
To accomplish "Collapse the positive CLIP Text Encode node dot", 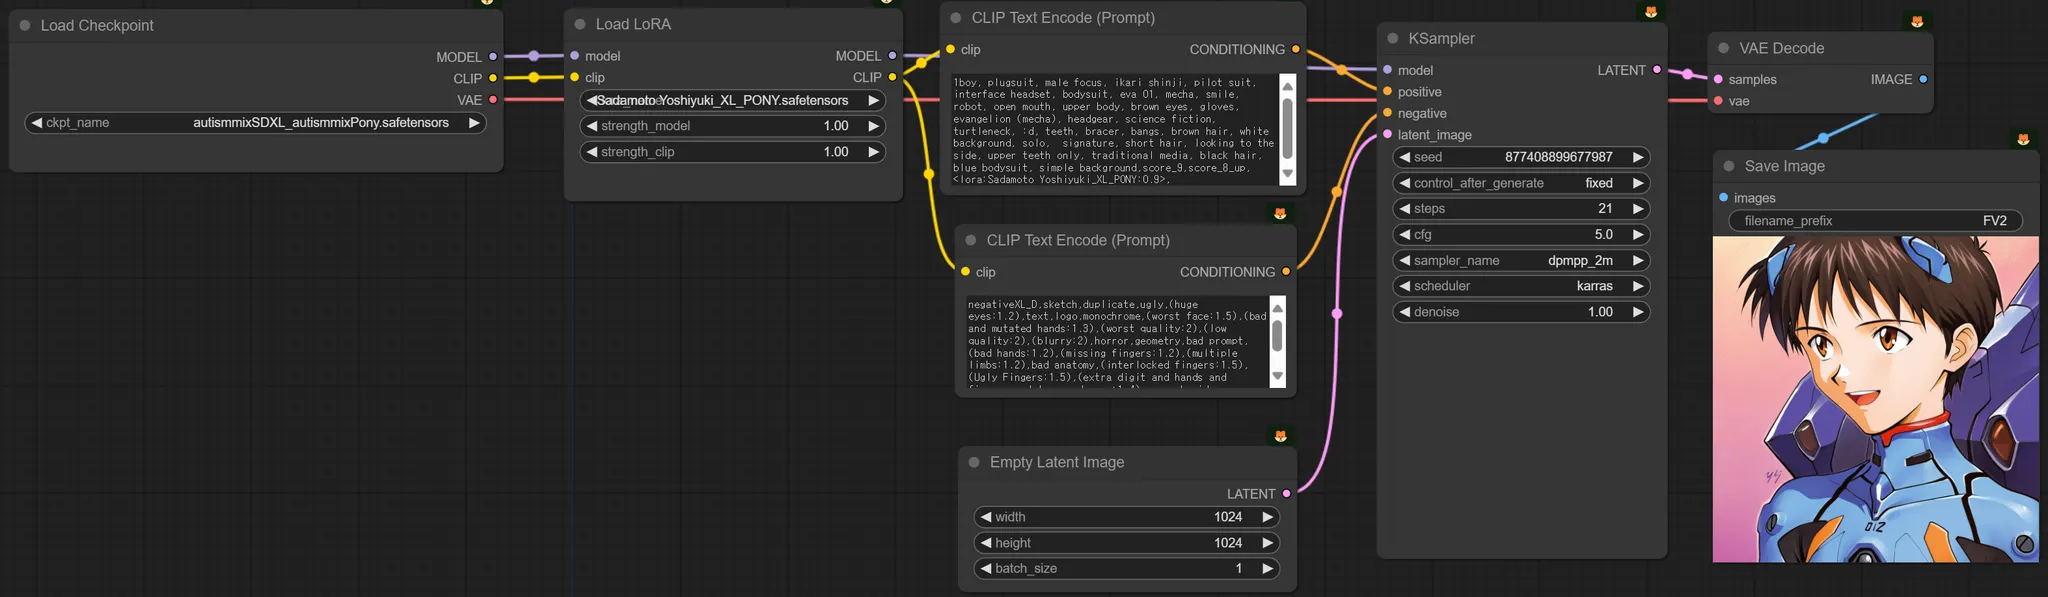I will (956, 18).
